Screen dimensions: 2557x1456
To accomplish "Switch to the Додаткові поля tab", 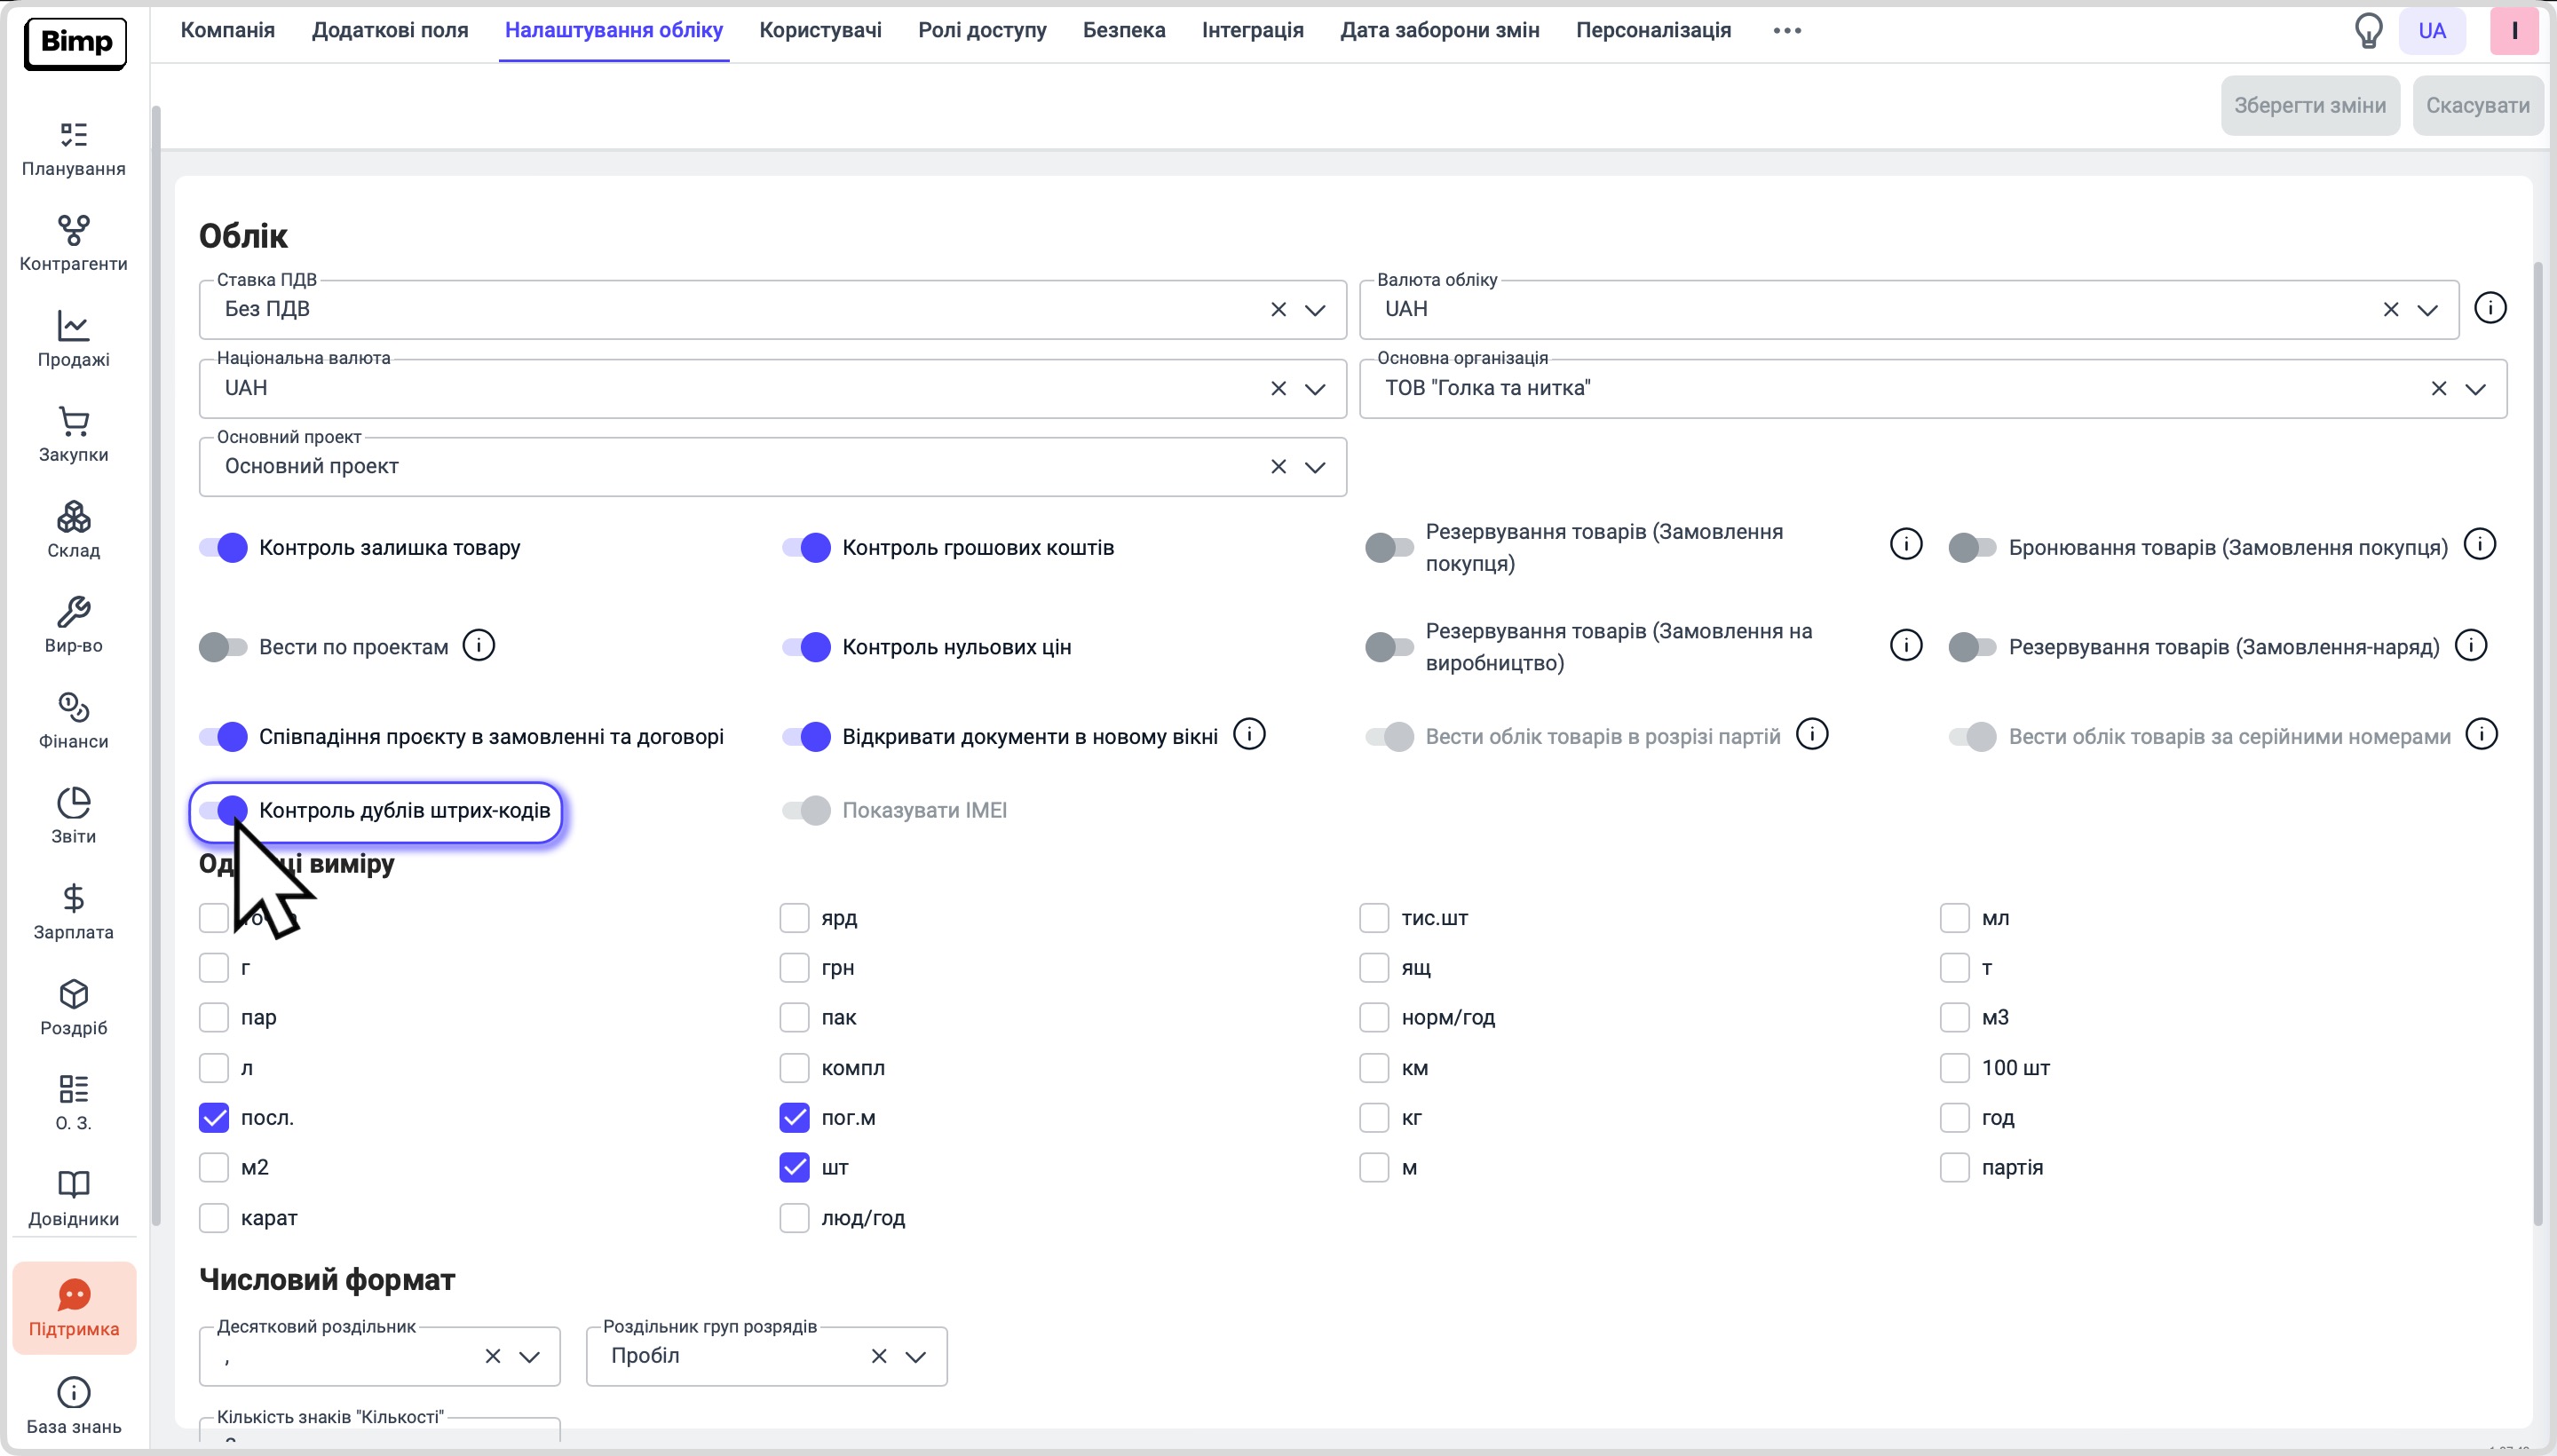I will coord(390,30).
